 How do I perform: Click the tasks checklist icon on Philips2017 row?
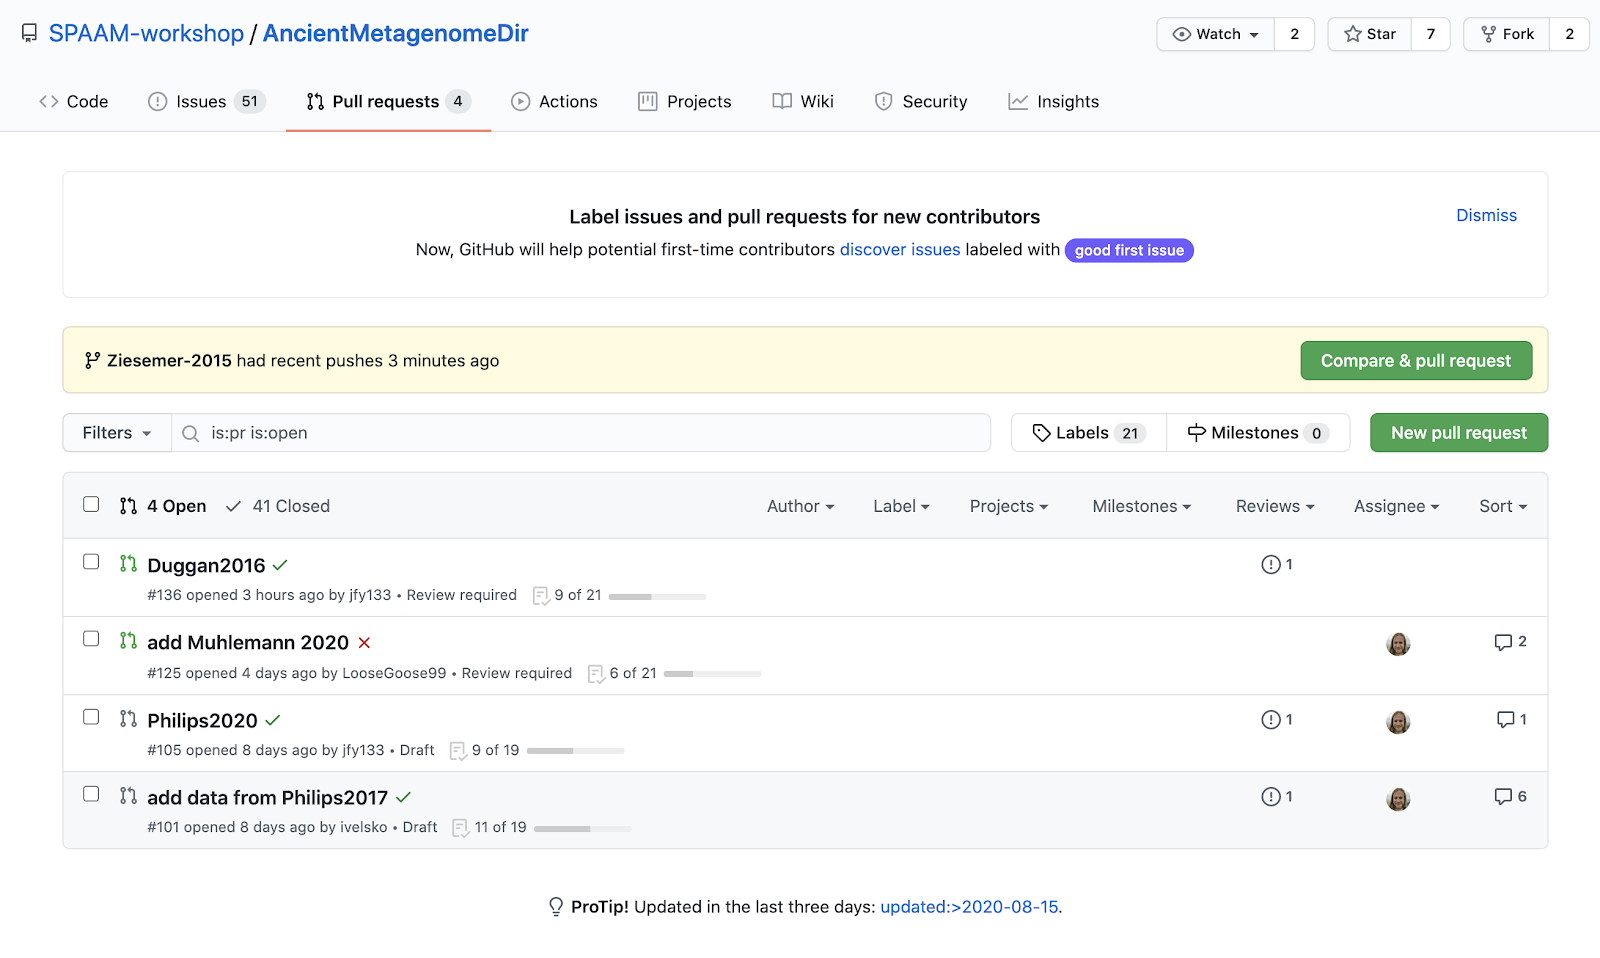(460, 828)
